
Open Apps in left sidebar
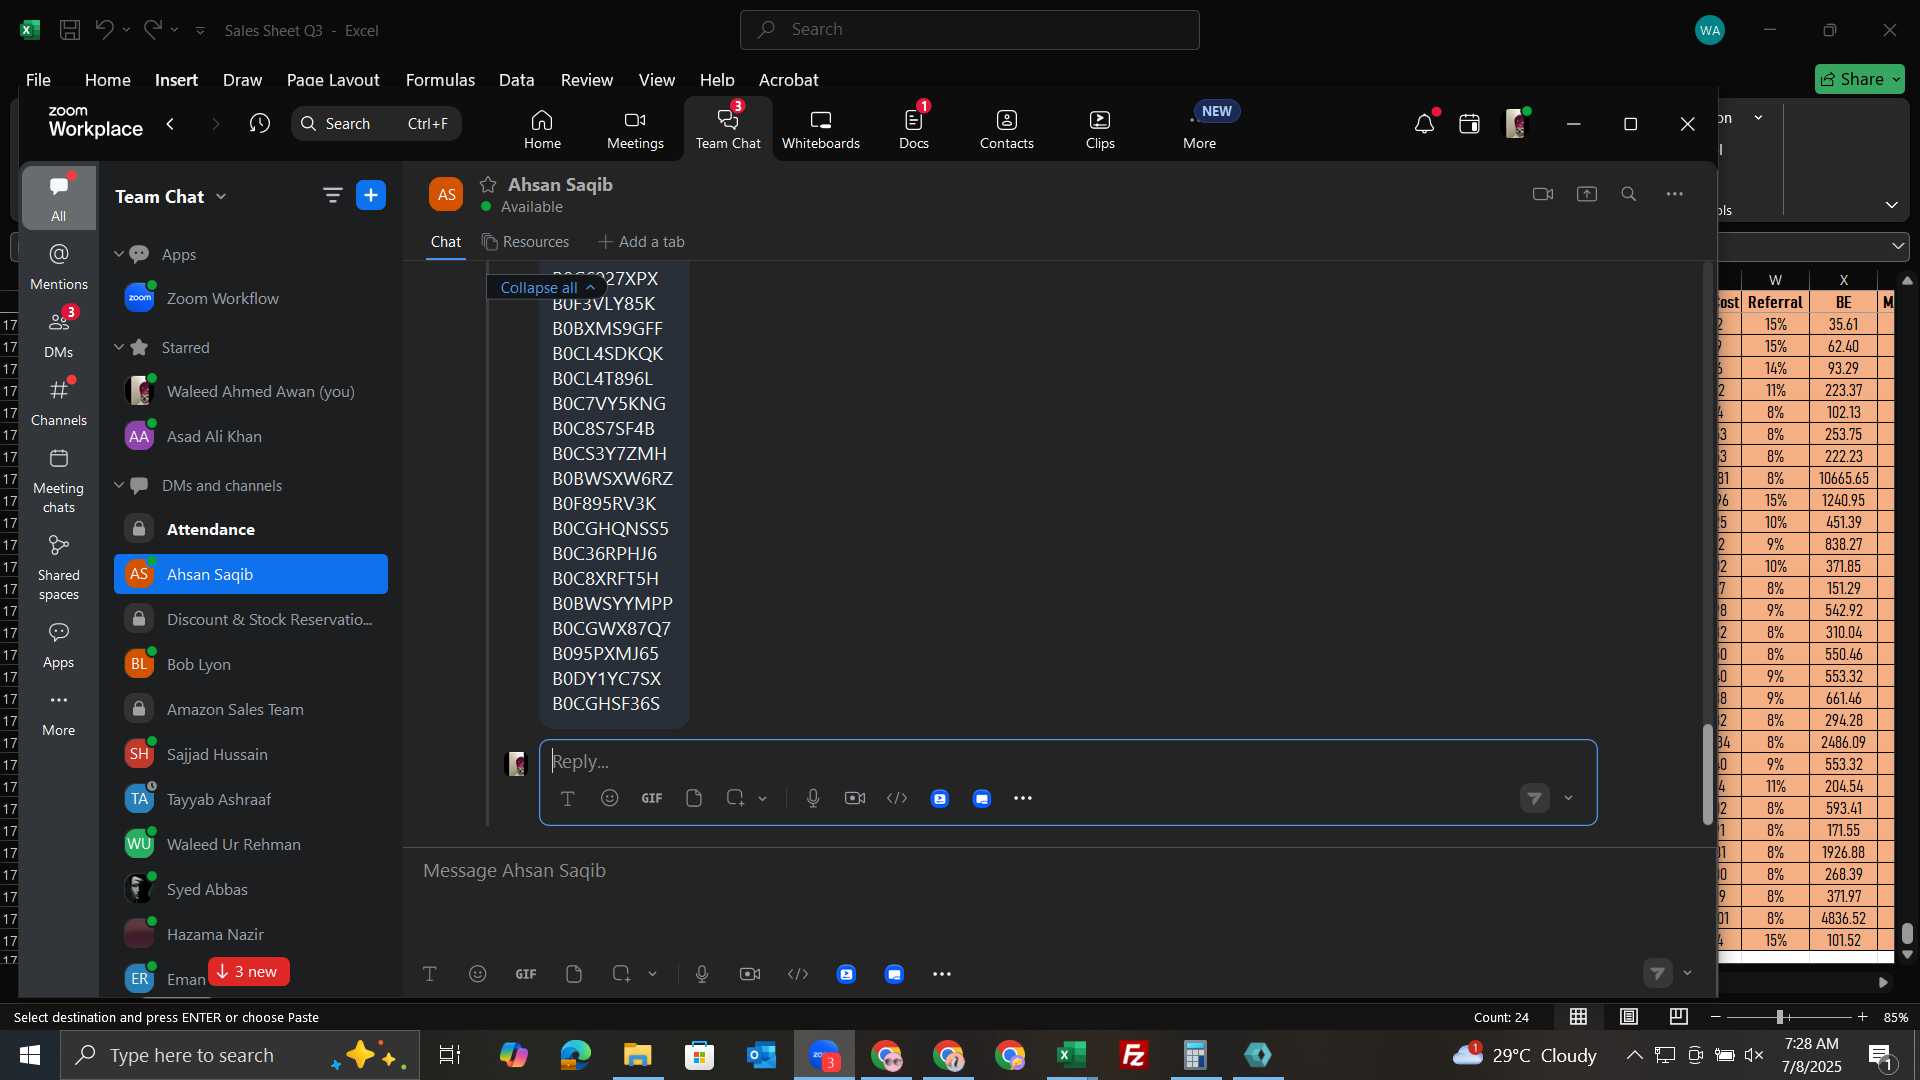click(59, 645)
